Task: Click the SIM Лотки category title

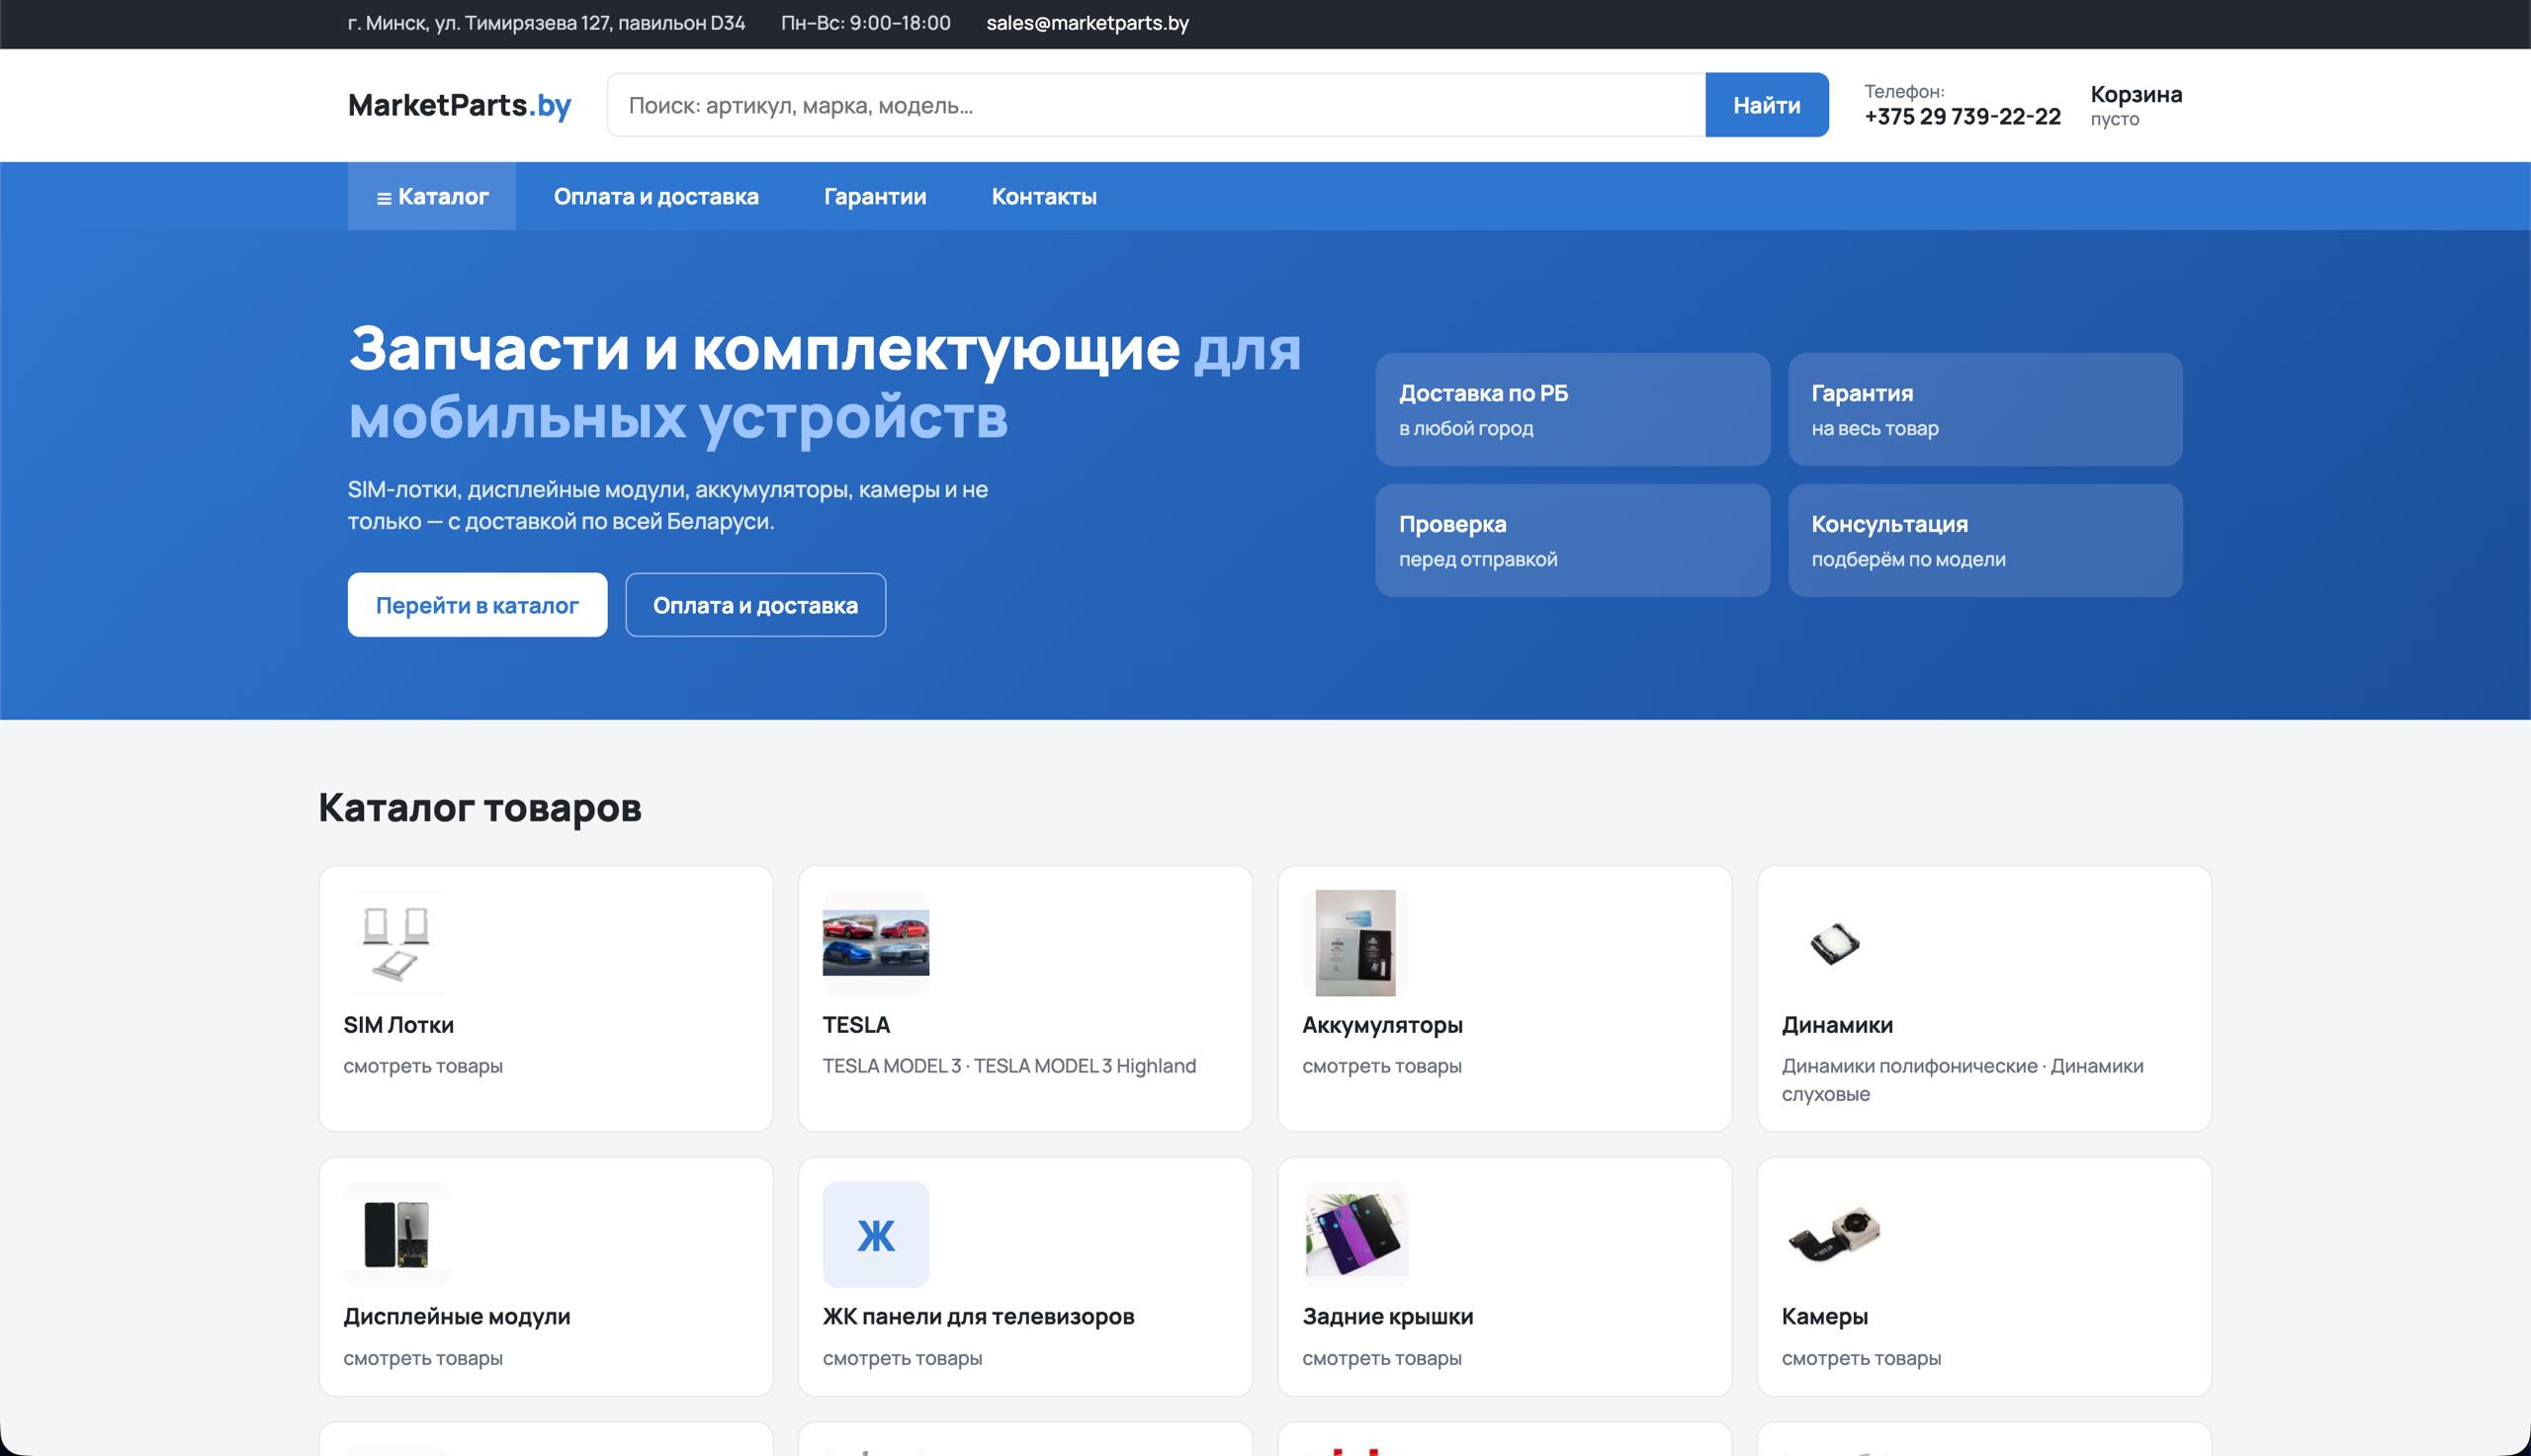Action: click(x=398, y=1025)
